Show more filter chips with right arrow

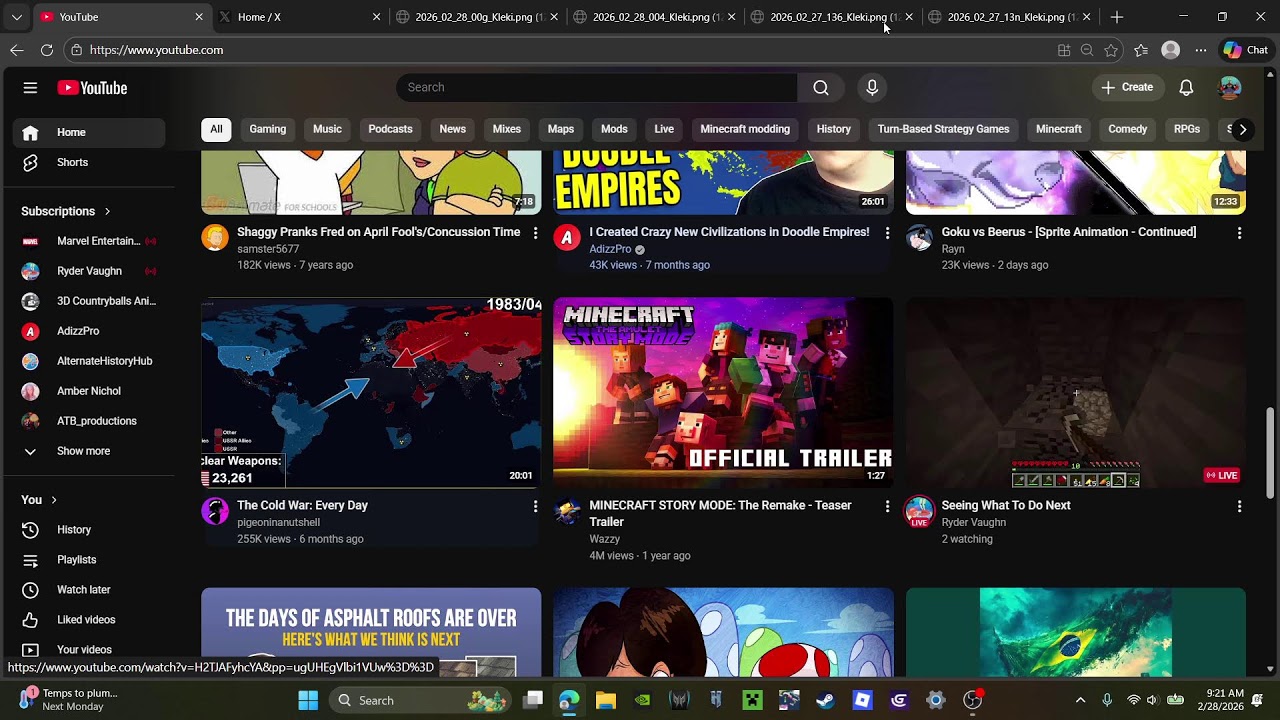coord(1242,129)
